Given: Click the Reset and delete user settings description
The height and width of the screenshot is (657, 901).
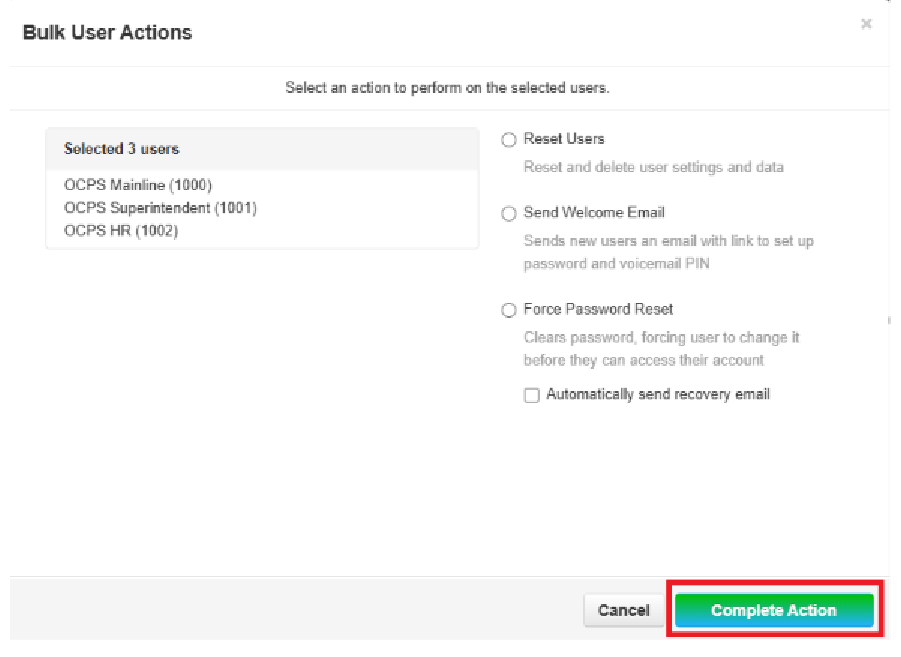Looking at the screenshot, I should (653, 167).
